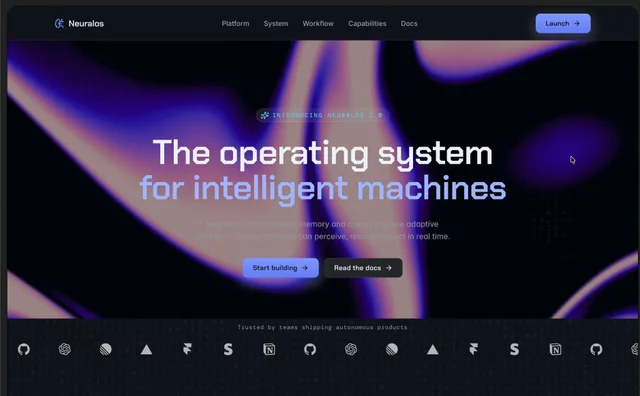Click the first GitHub logo in the carousel

click(x=24, y=349)
